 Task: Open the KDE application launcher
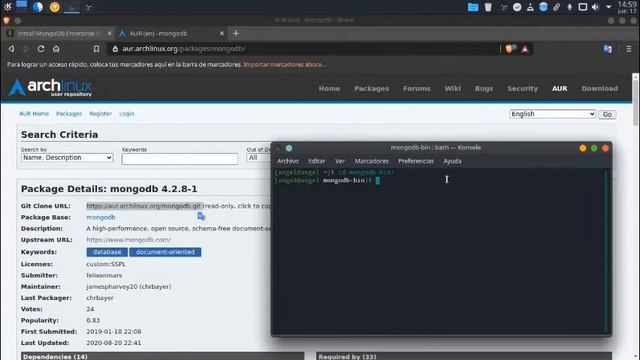coord(7,6)
